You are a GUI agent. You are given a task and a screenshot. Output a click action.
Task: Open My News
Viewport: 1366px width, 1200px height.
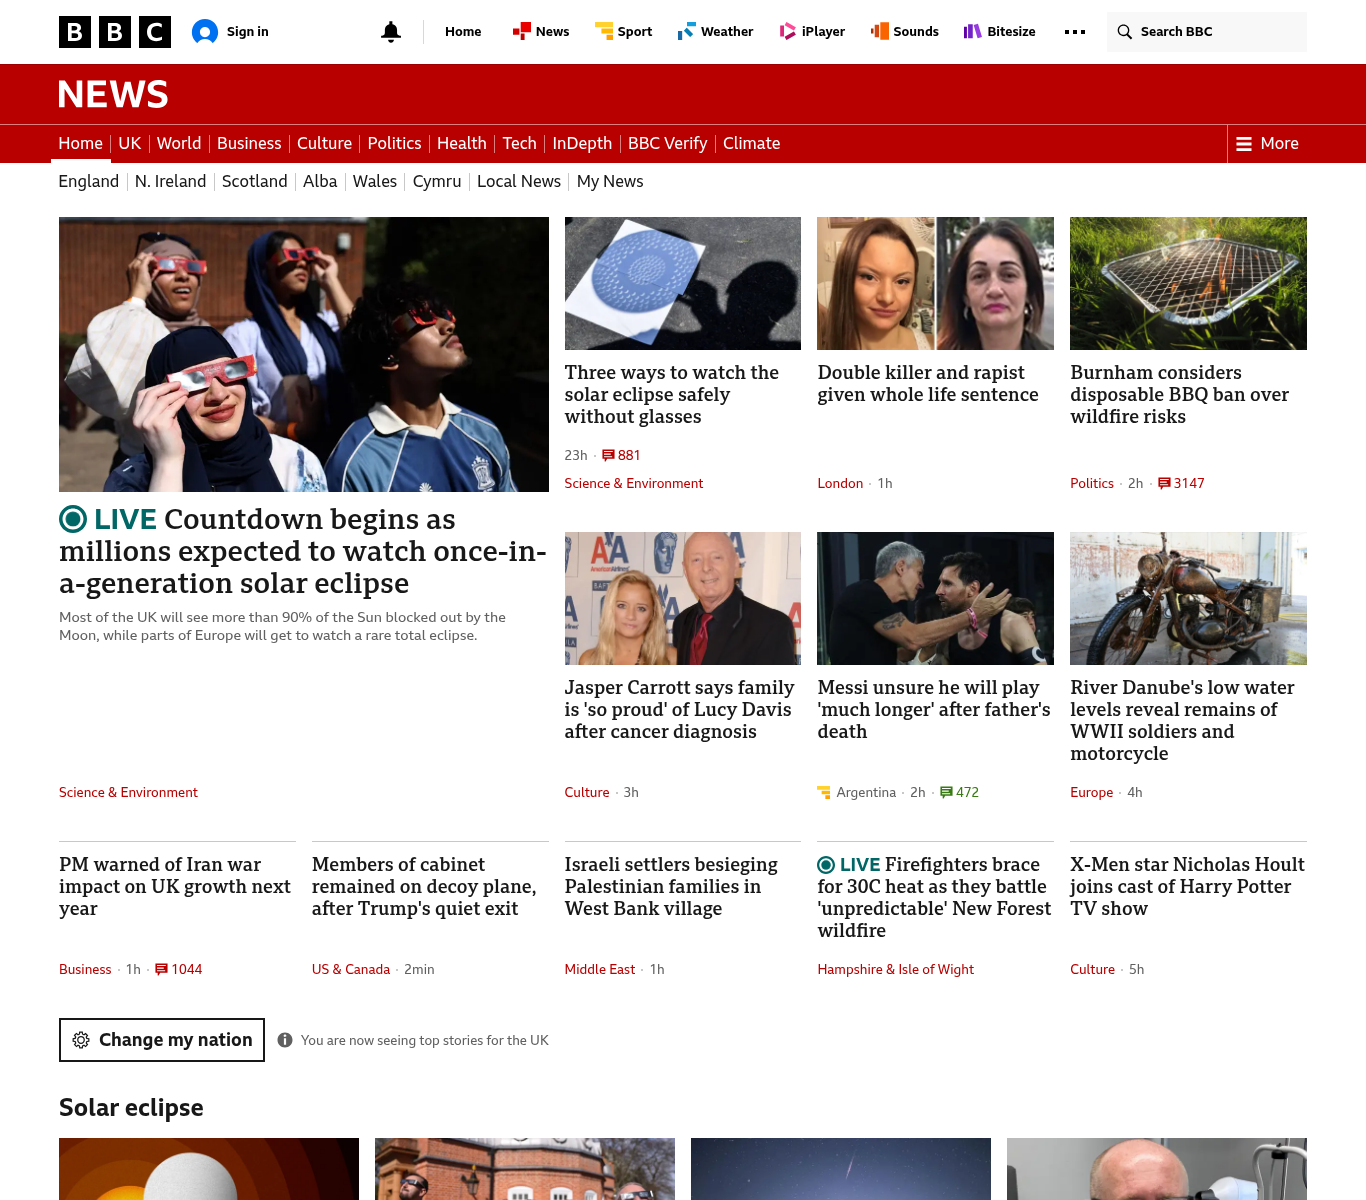coord(610,181)
